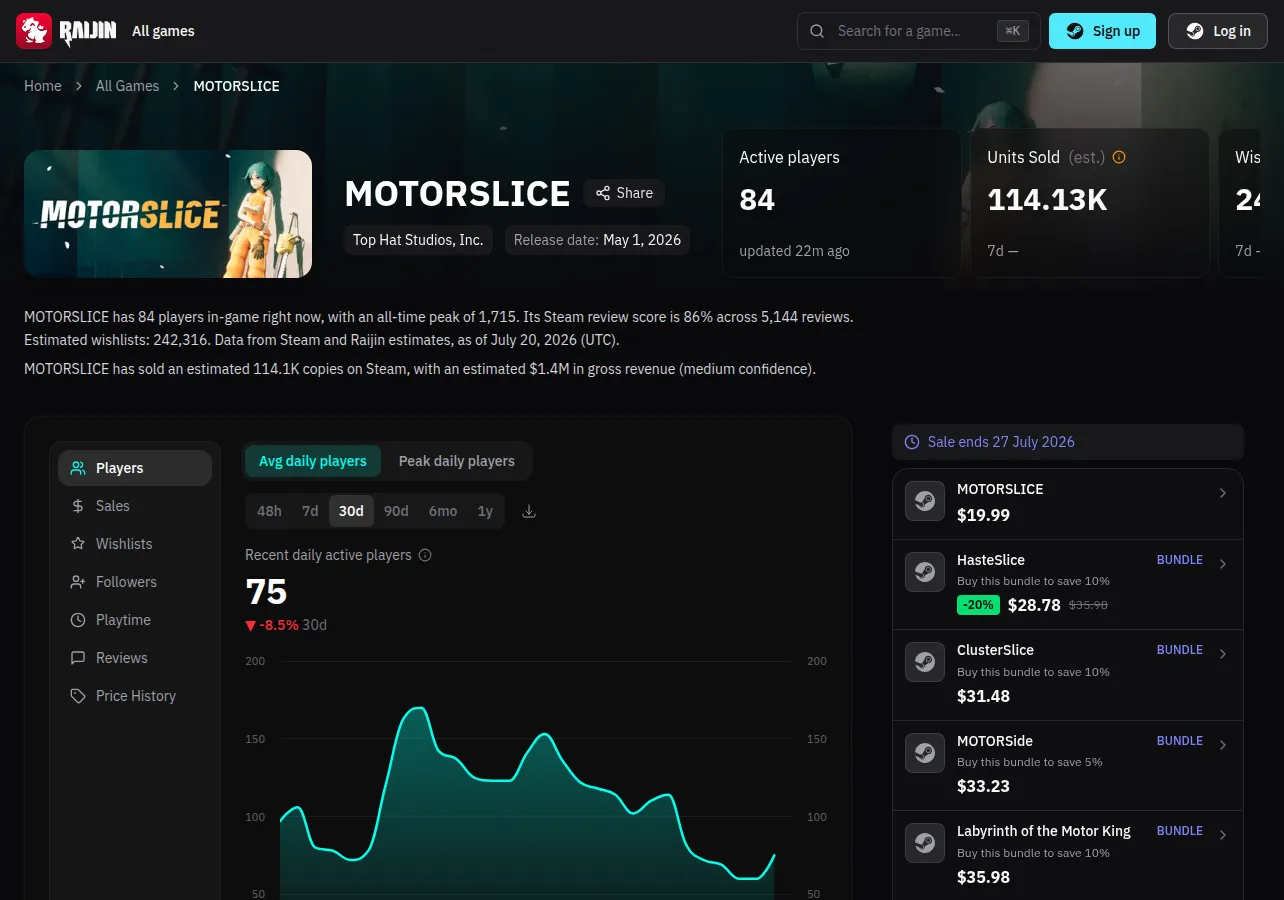This screenshot has height=900, width=1284.
Task: Click the MOTORSLICE breadcrumb text
Action: pyautogui.click(x=236, y=86)
